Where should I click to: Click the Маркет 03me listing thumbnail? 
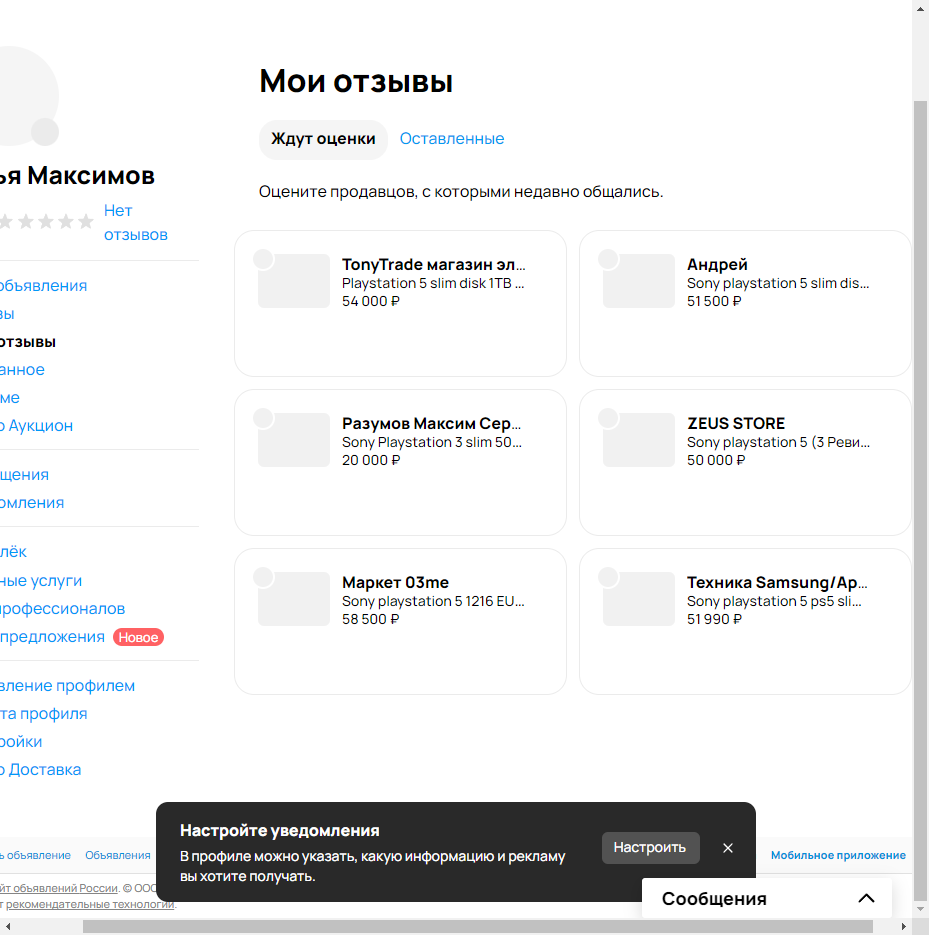pyautogui.click(x=294, y=599)
